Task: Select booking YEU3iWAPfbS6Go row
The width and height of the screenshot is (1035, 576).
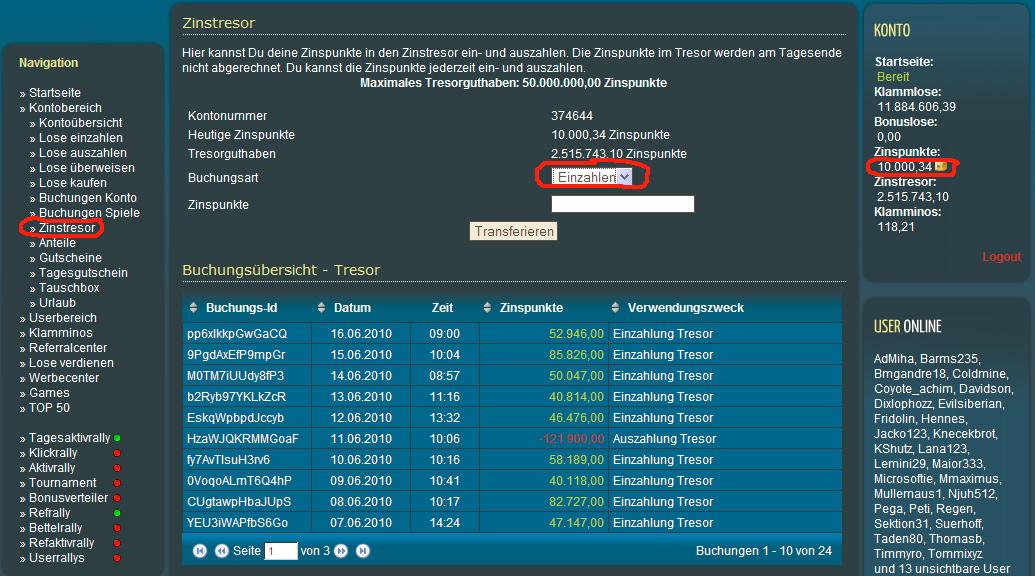Action: pyautogui.click(x=512, y=523)
